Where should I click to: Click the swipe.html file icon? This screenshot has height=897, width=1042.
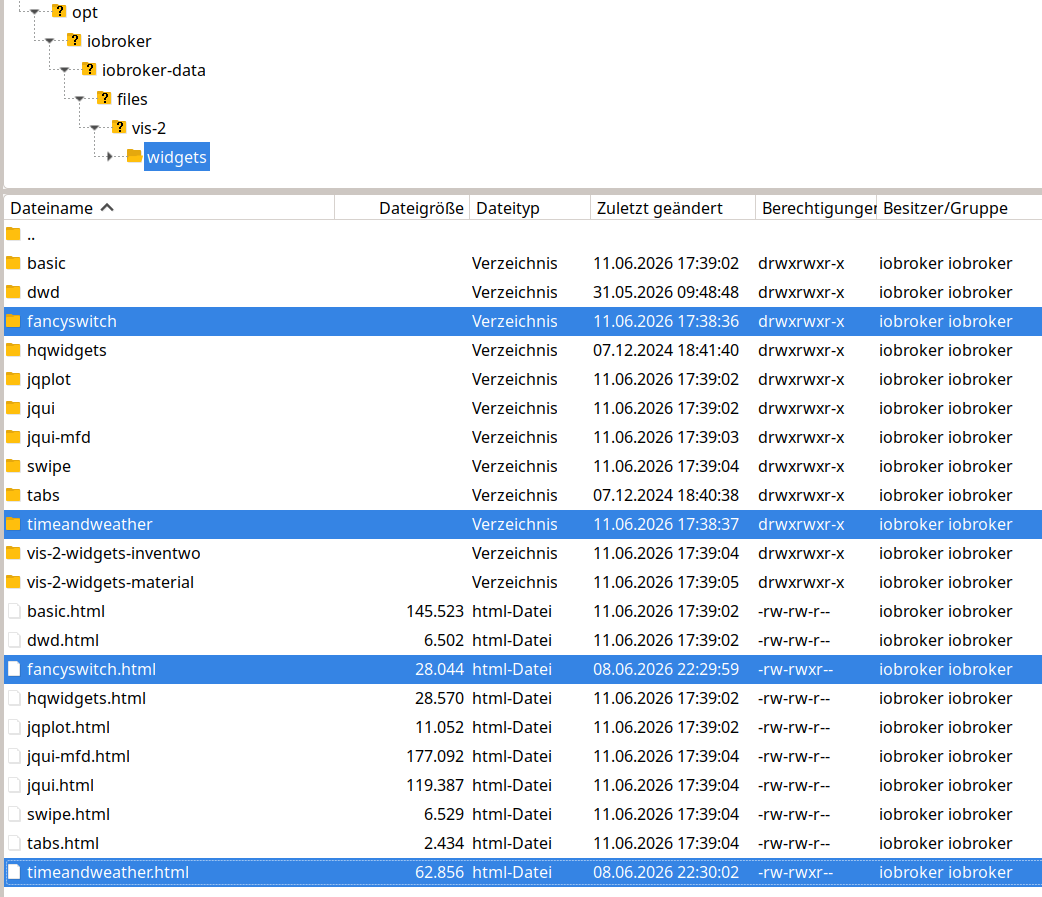click(14, 814)
